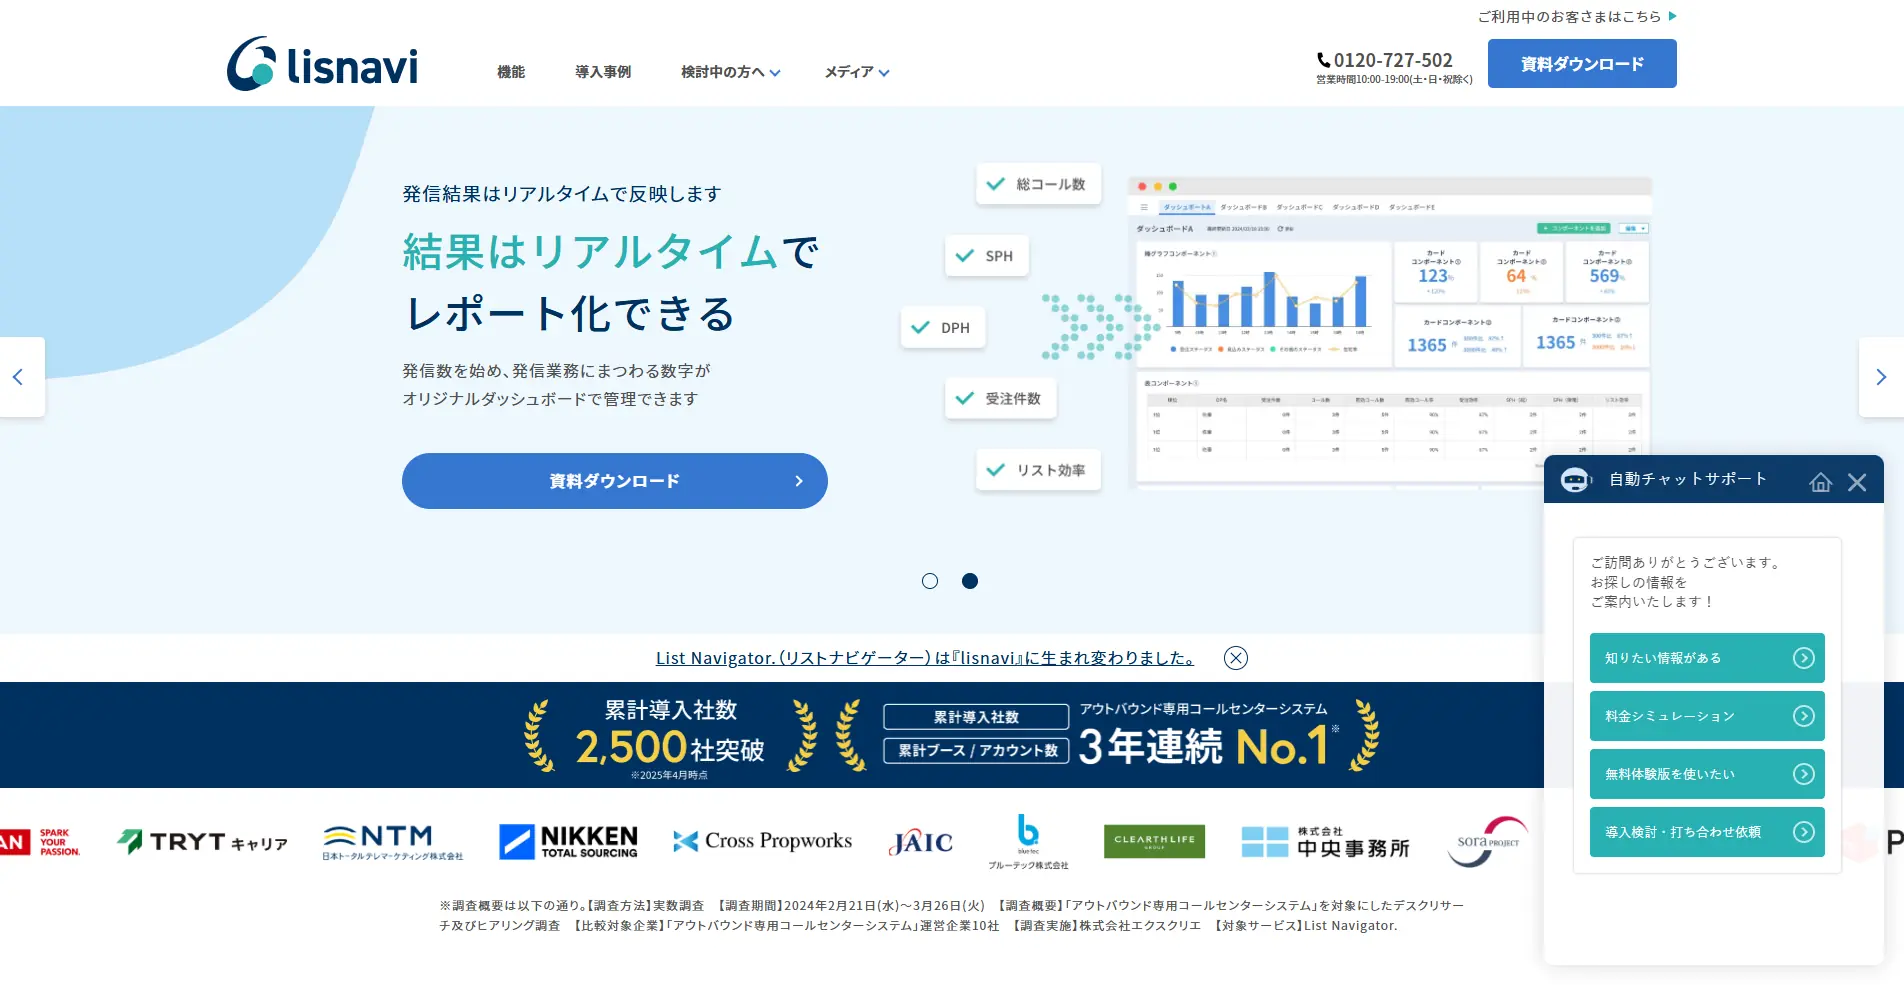
Task: Select the first carousel slide dot
Action: tap(930, 581)
